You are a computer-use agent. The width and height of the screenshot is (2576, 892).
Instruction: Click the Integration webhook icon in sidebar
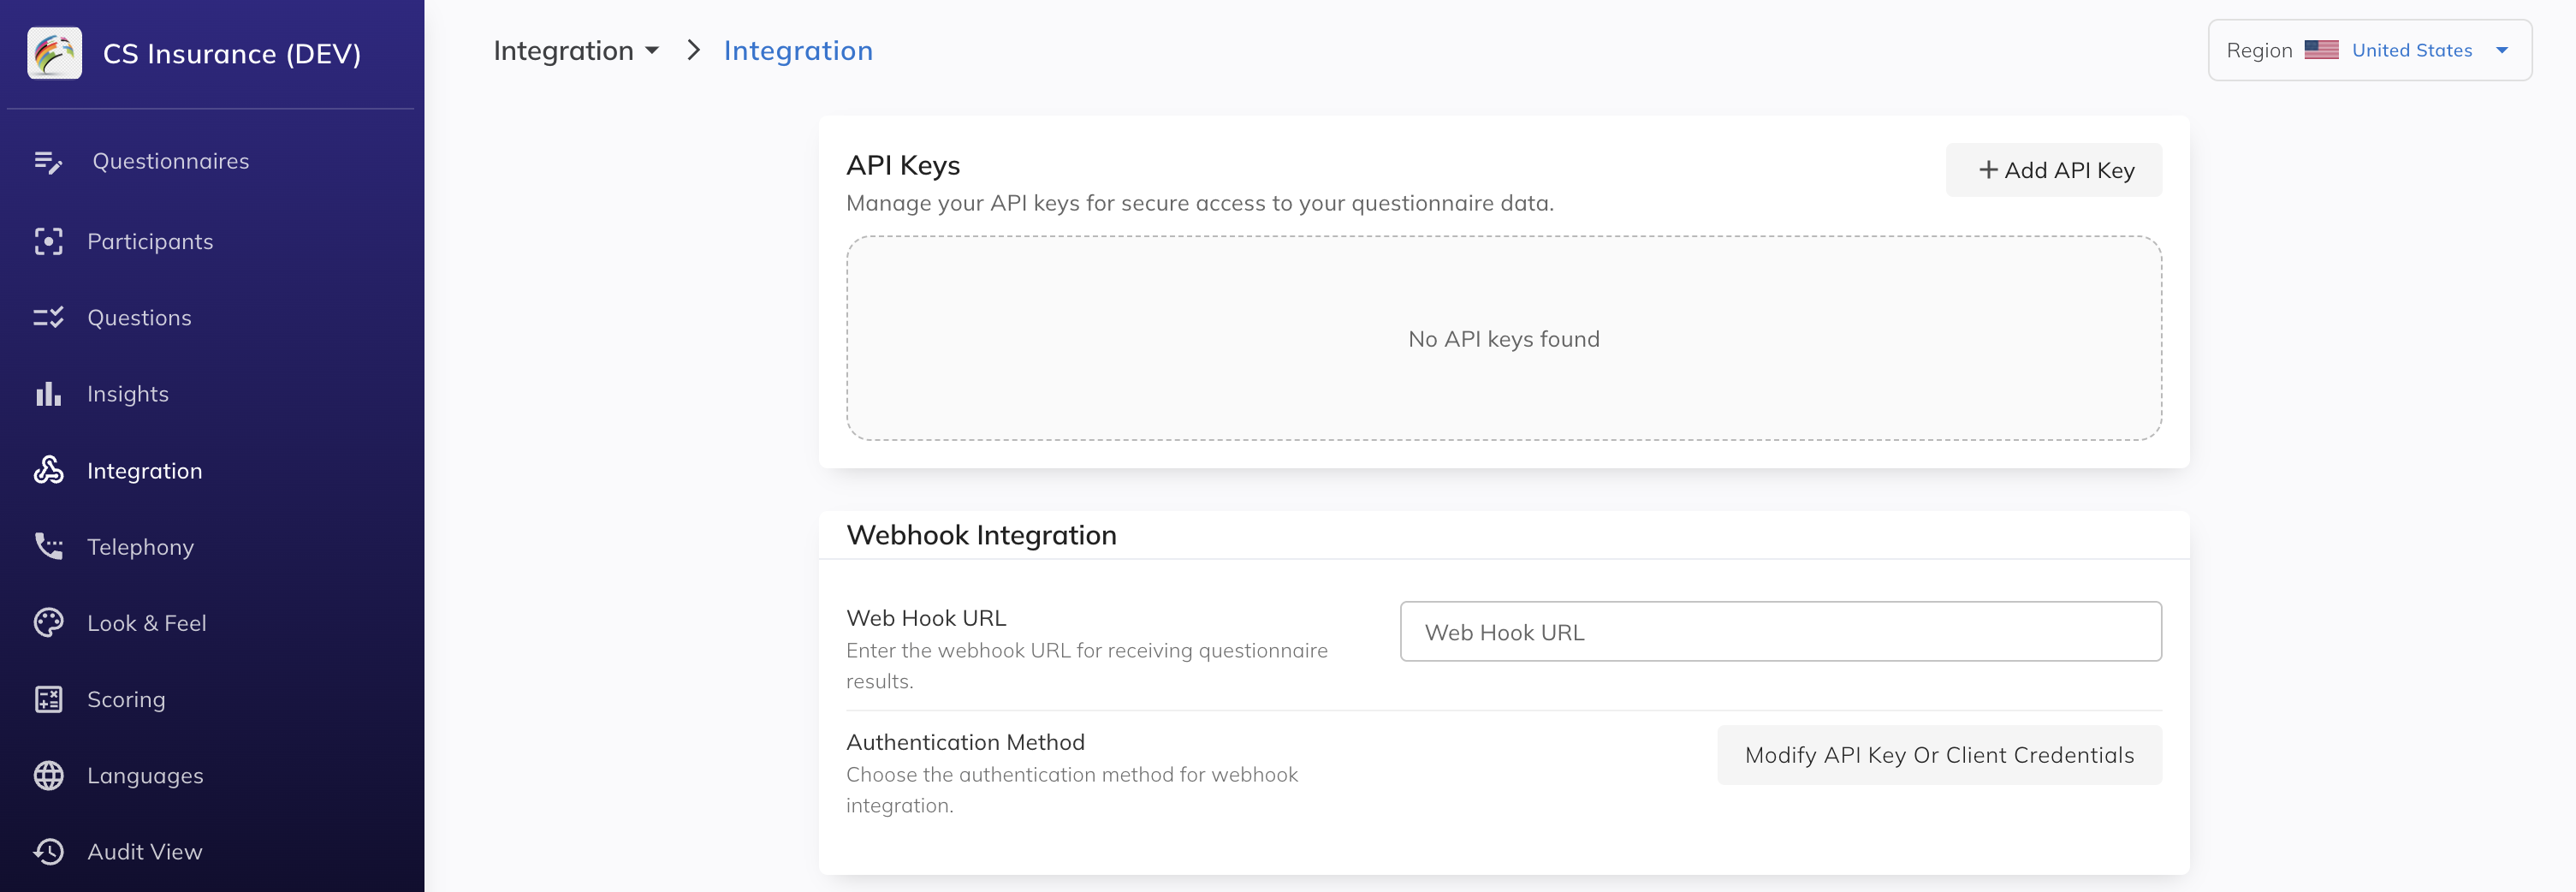[x=48, y=470]
